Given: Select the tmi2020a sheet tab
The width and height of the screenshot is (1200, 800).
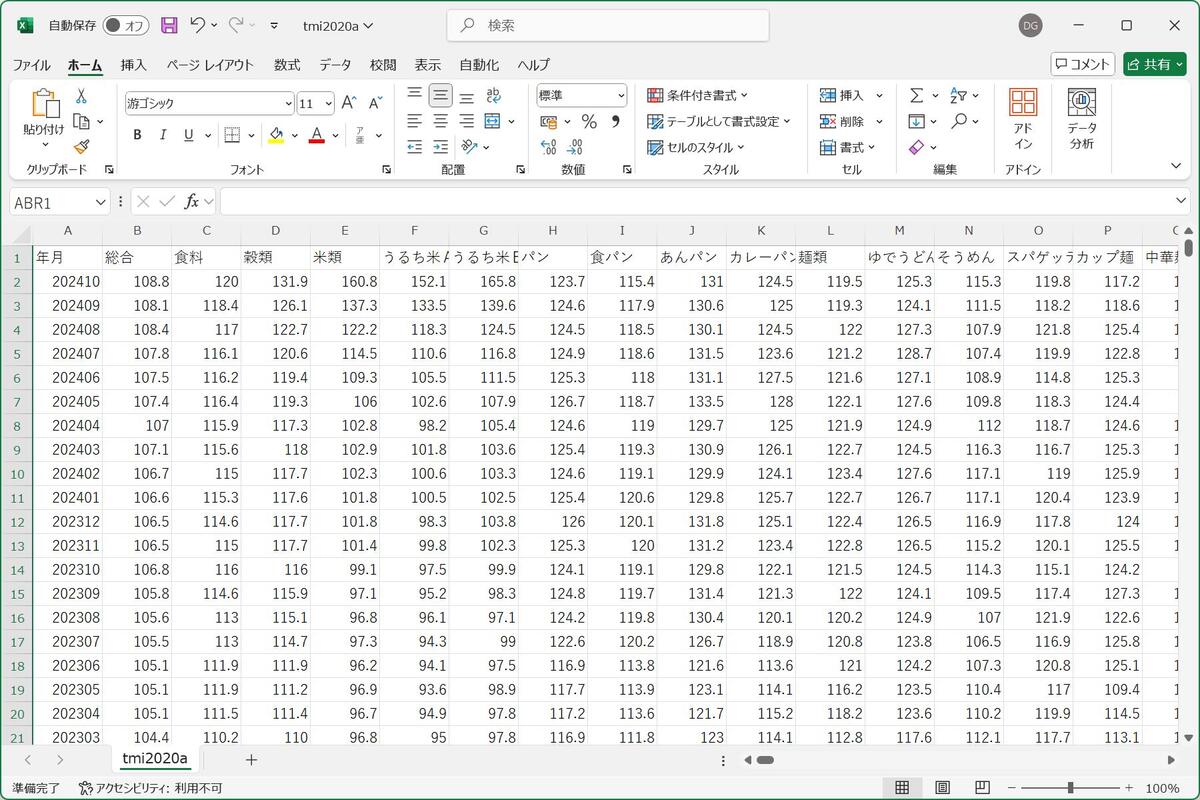Looking at the screenshot, I should 155,759.
